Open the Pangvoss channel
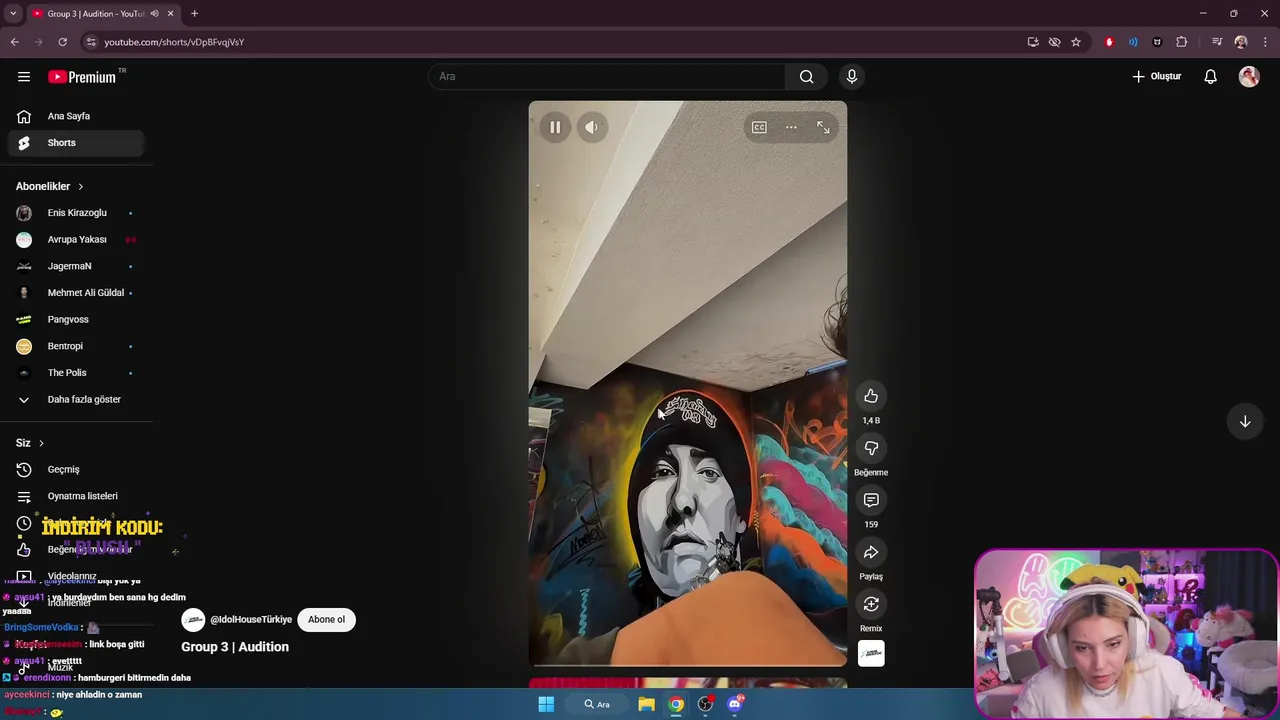The image size is (1280, 720). click(x=76, y=320)
